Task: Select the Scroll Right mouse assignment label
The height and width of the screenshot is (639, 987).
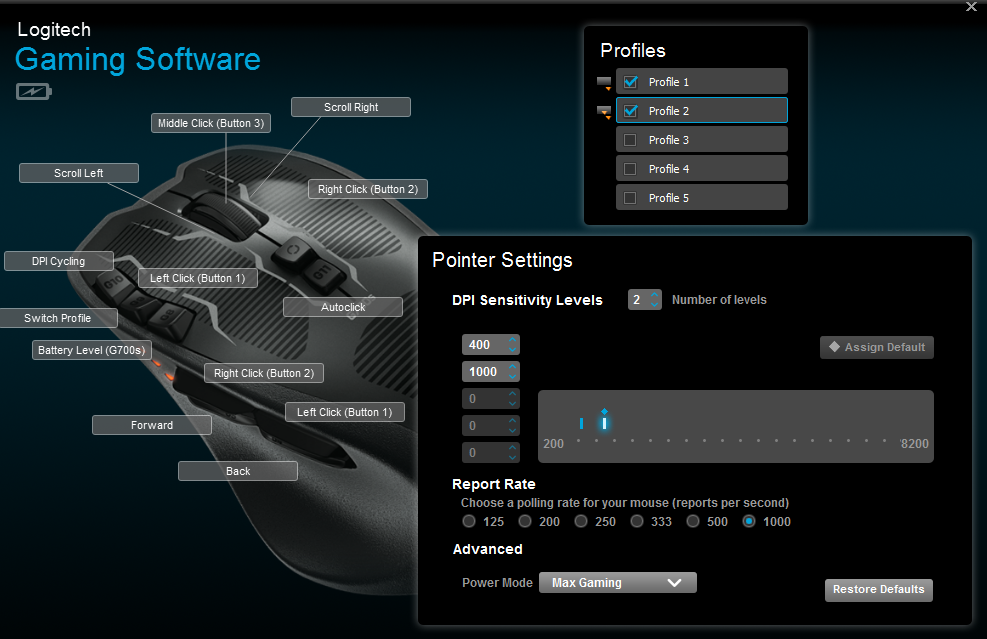Action: pyautogui.click(x=350, y=106)
